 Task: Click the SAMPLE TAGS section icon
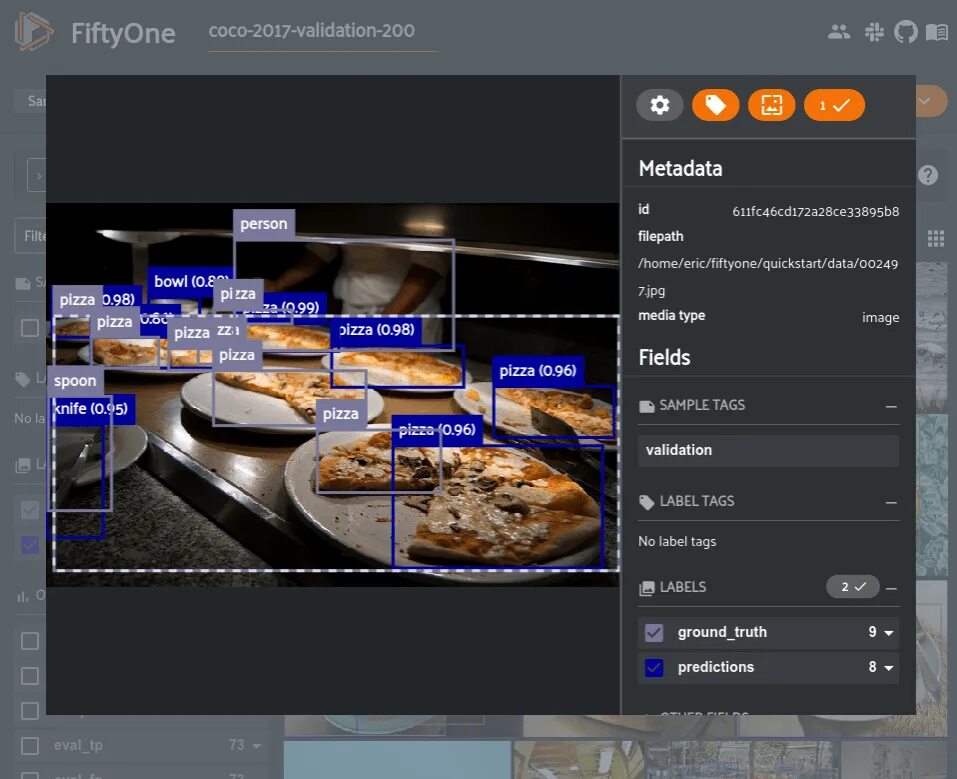coord(646,406)
